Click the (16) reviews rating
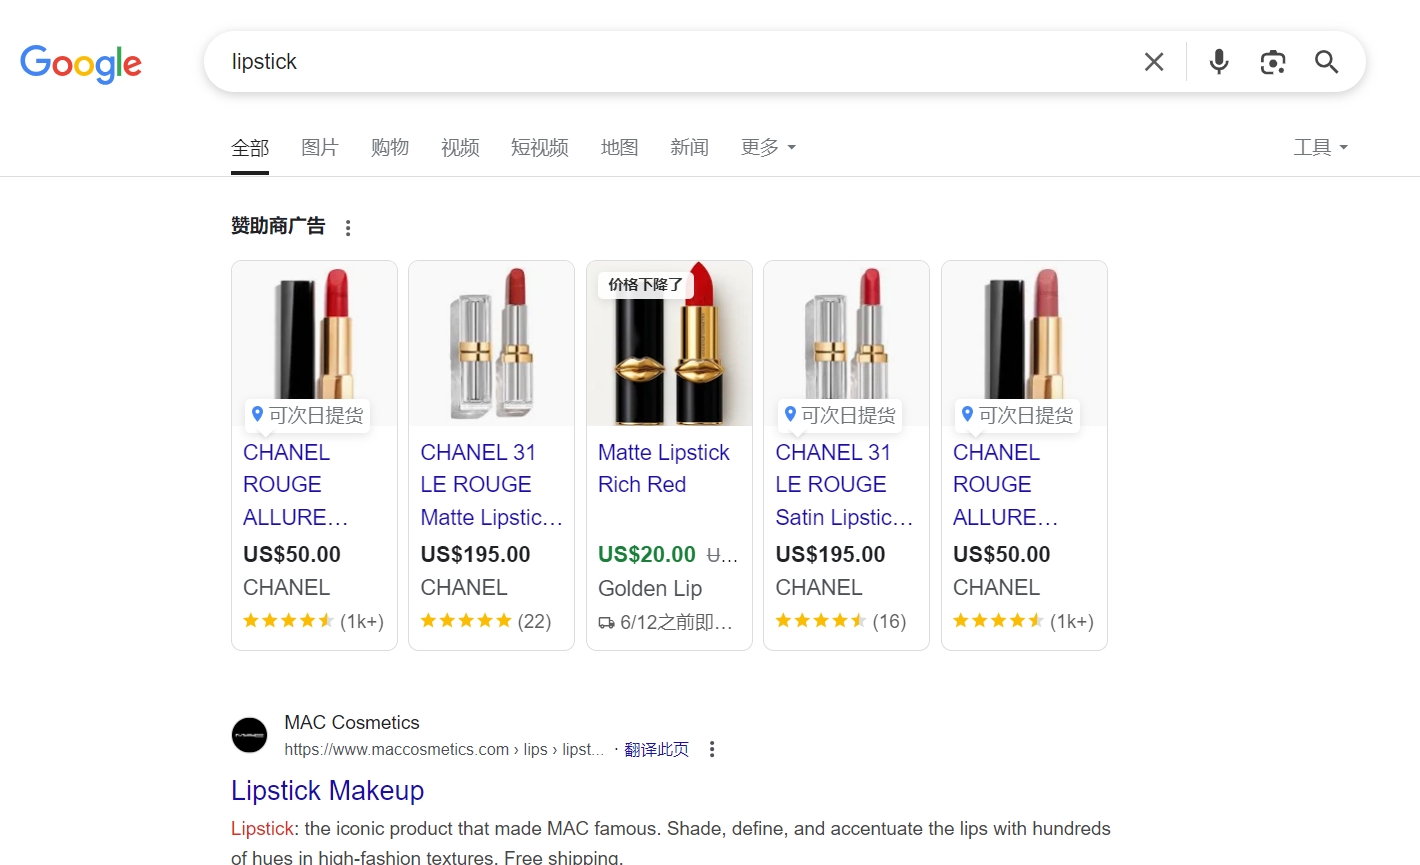The height and width of the screenshot is (865, 1420). [x=841, y=621]
